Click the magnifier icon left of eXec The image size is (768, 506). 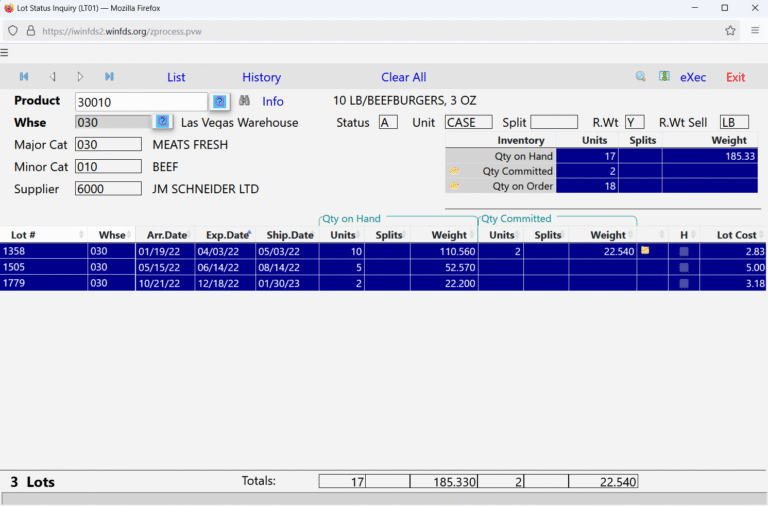pos(641,77)
